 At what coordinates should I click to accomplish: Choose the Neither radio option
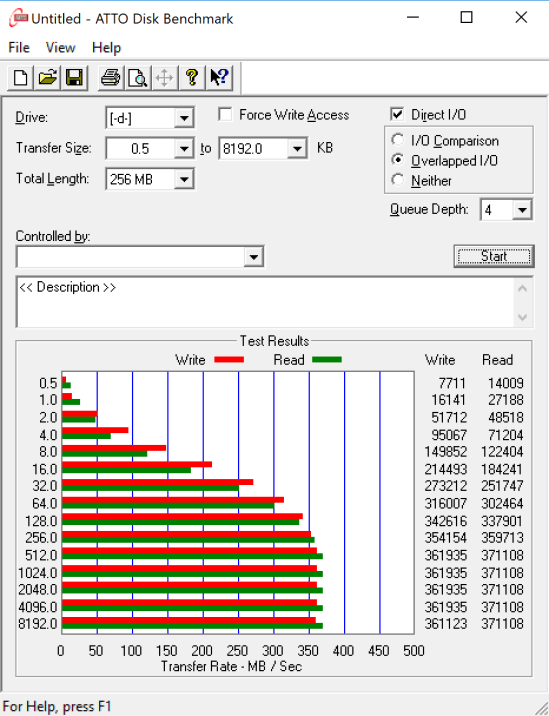[x=397, y=180]
